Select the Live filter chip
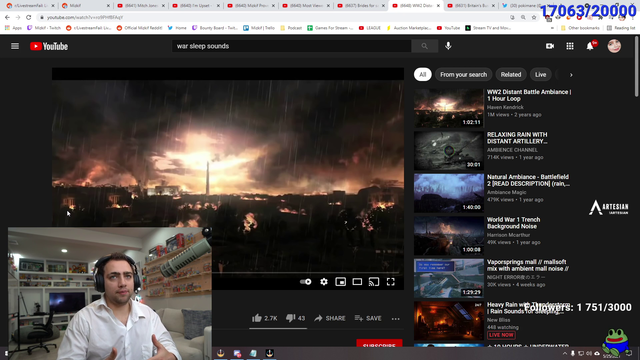 [x=540, y=74]
